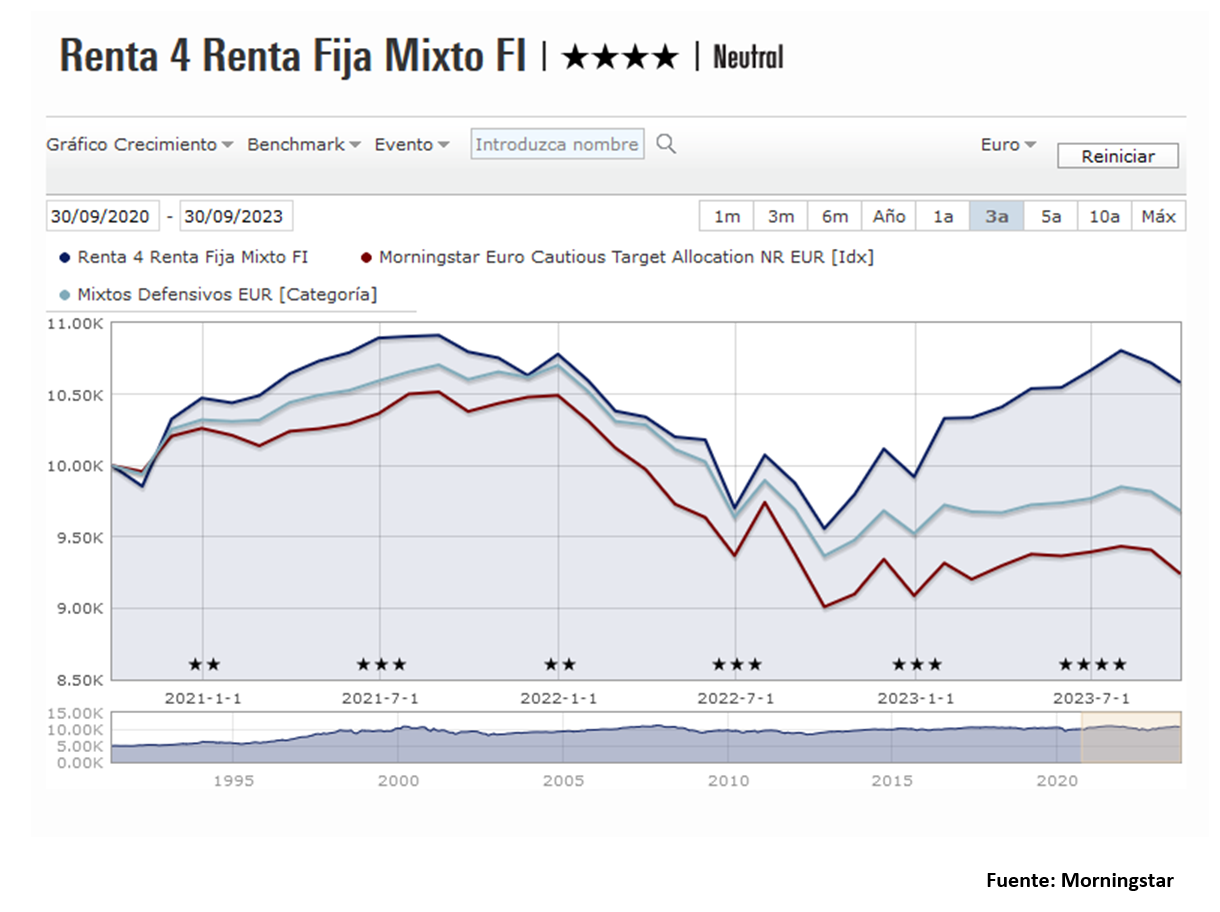This screenshot has width=1220, height=912.
Task: Select the 5a time range tab
Action: tap(1050, 216)
